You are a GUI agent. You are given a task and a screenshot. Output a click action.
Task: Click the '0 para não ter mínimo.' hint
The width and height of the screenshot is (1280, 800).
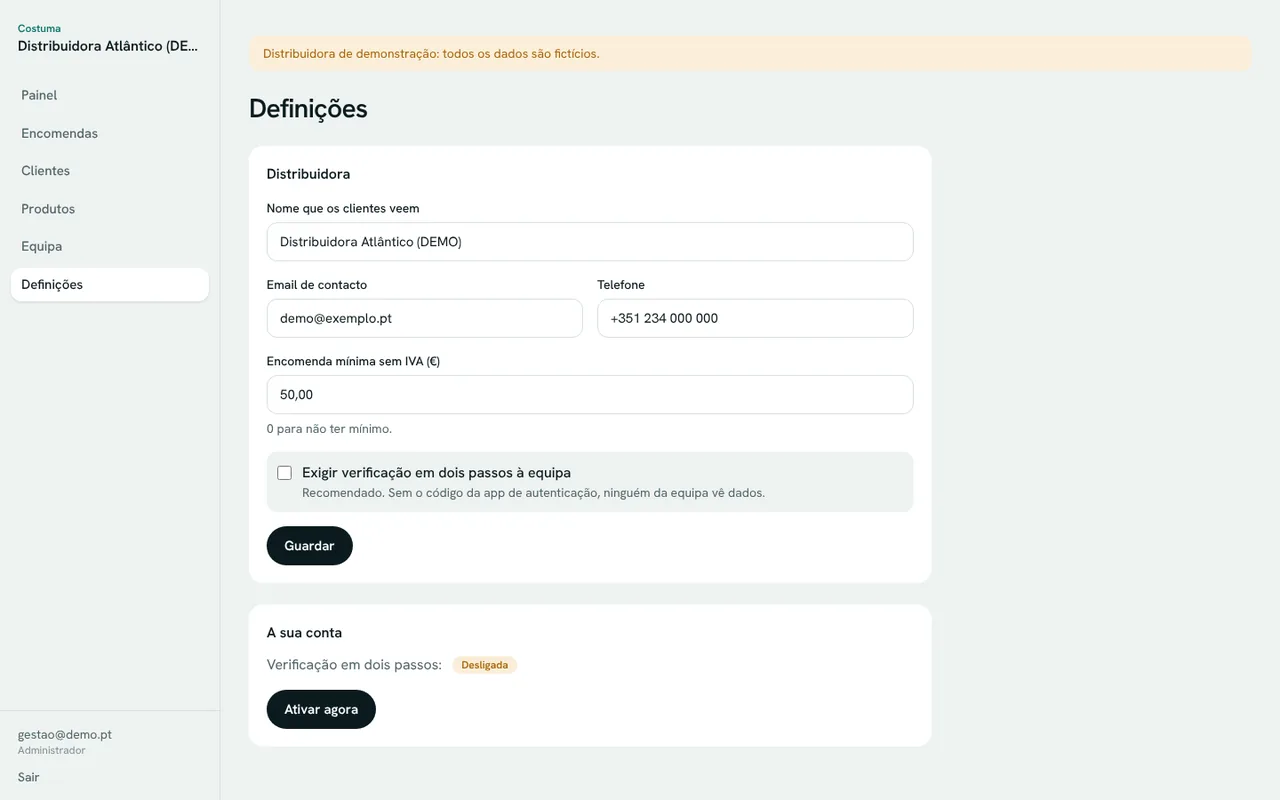coord(329,429)
